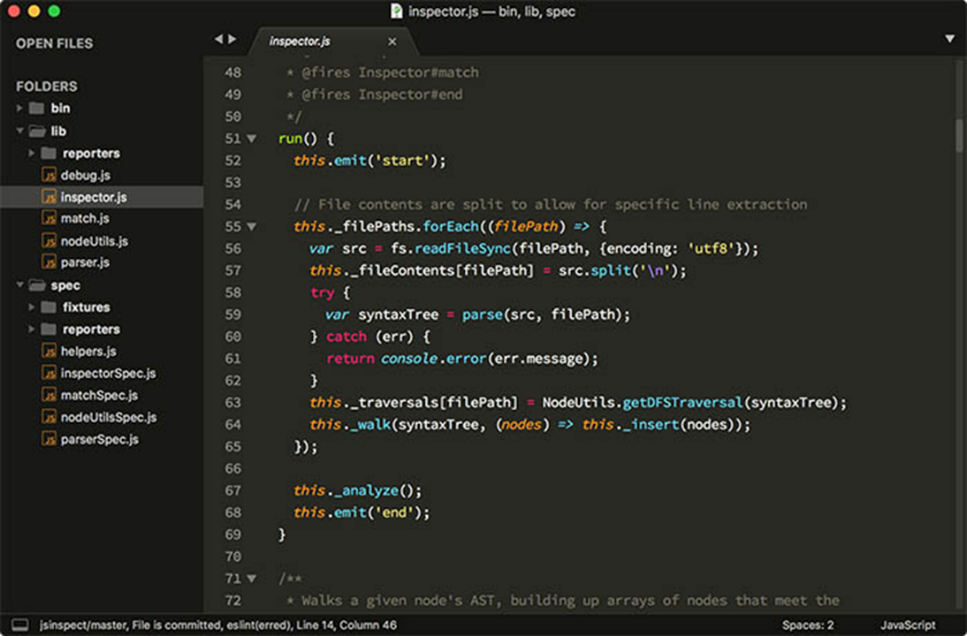Open debug.js from the sidebar
The image size is (967, 636).
[x=86, y=175]
